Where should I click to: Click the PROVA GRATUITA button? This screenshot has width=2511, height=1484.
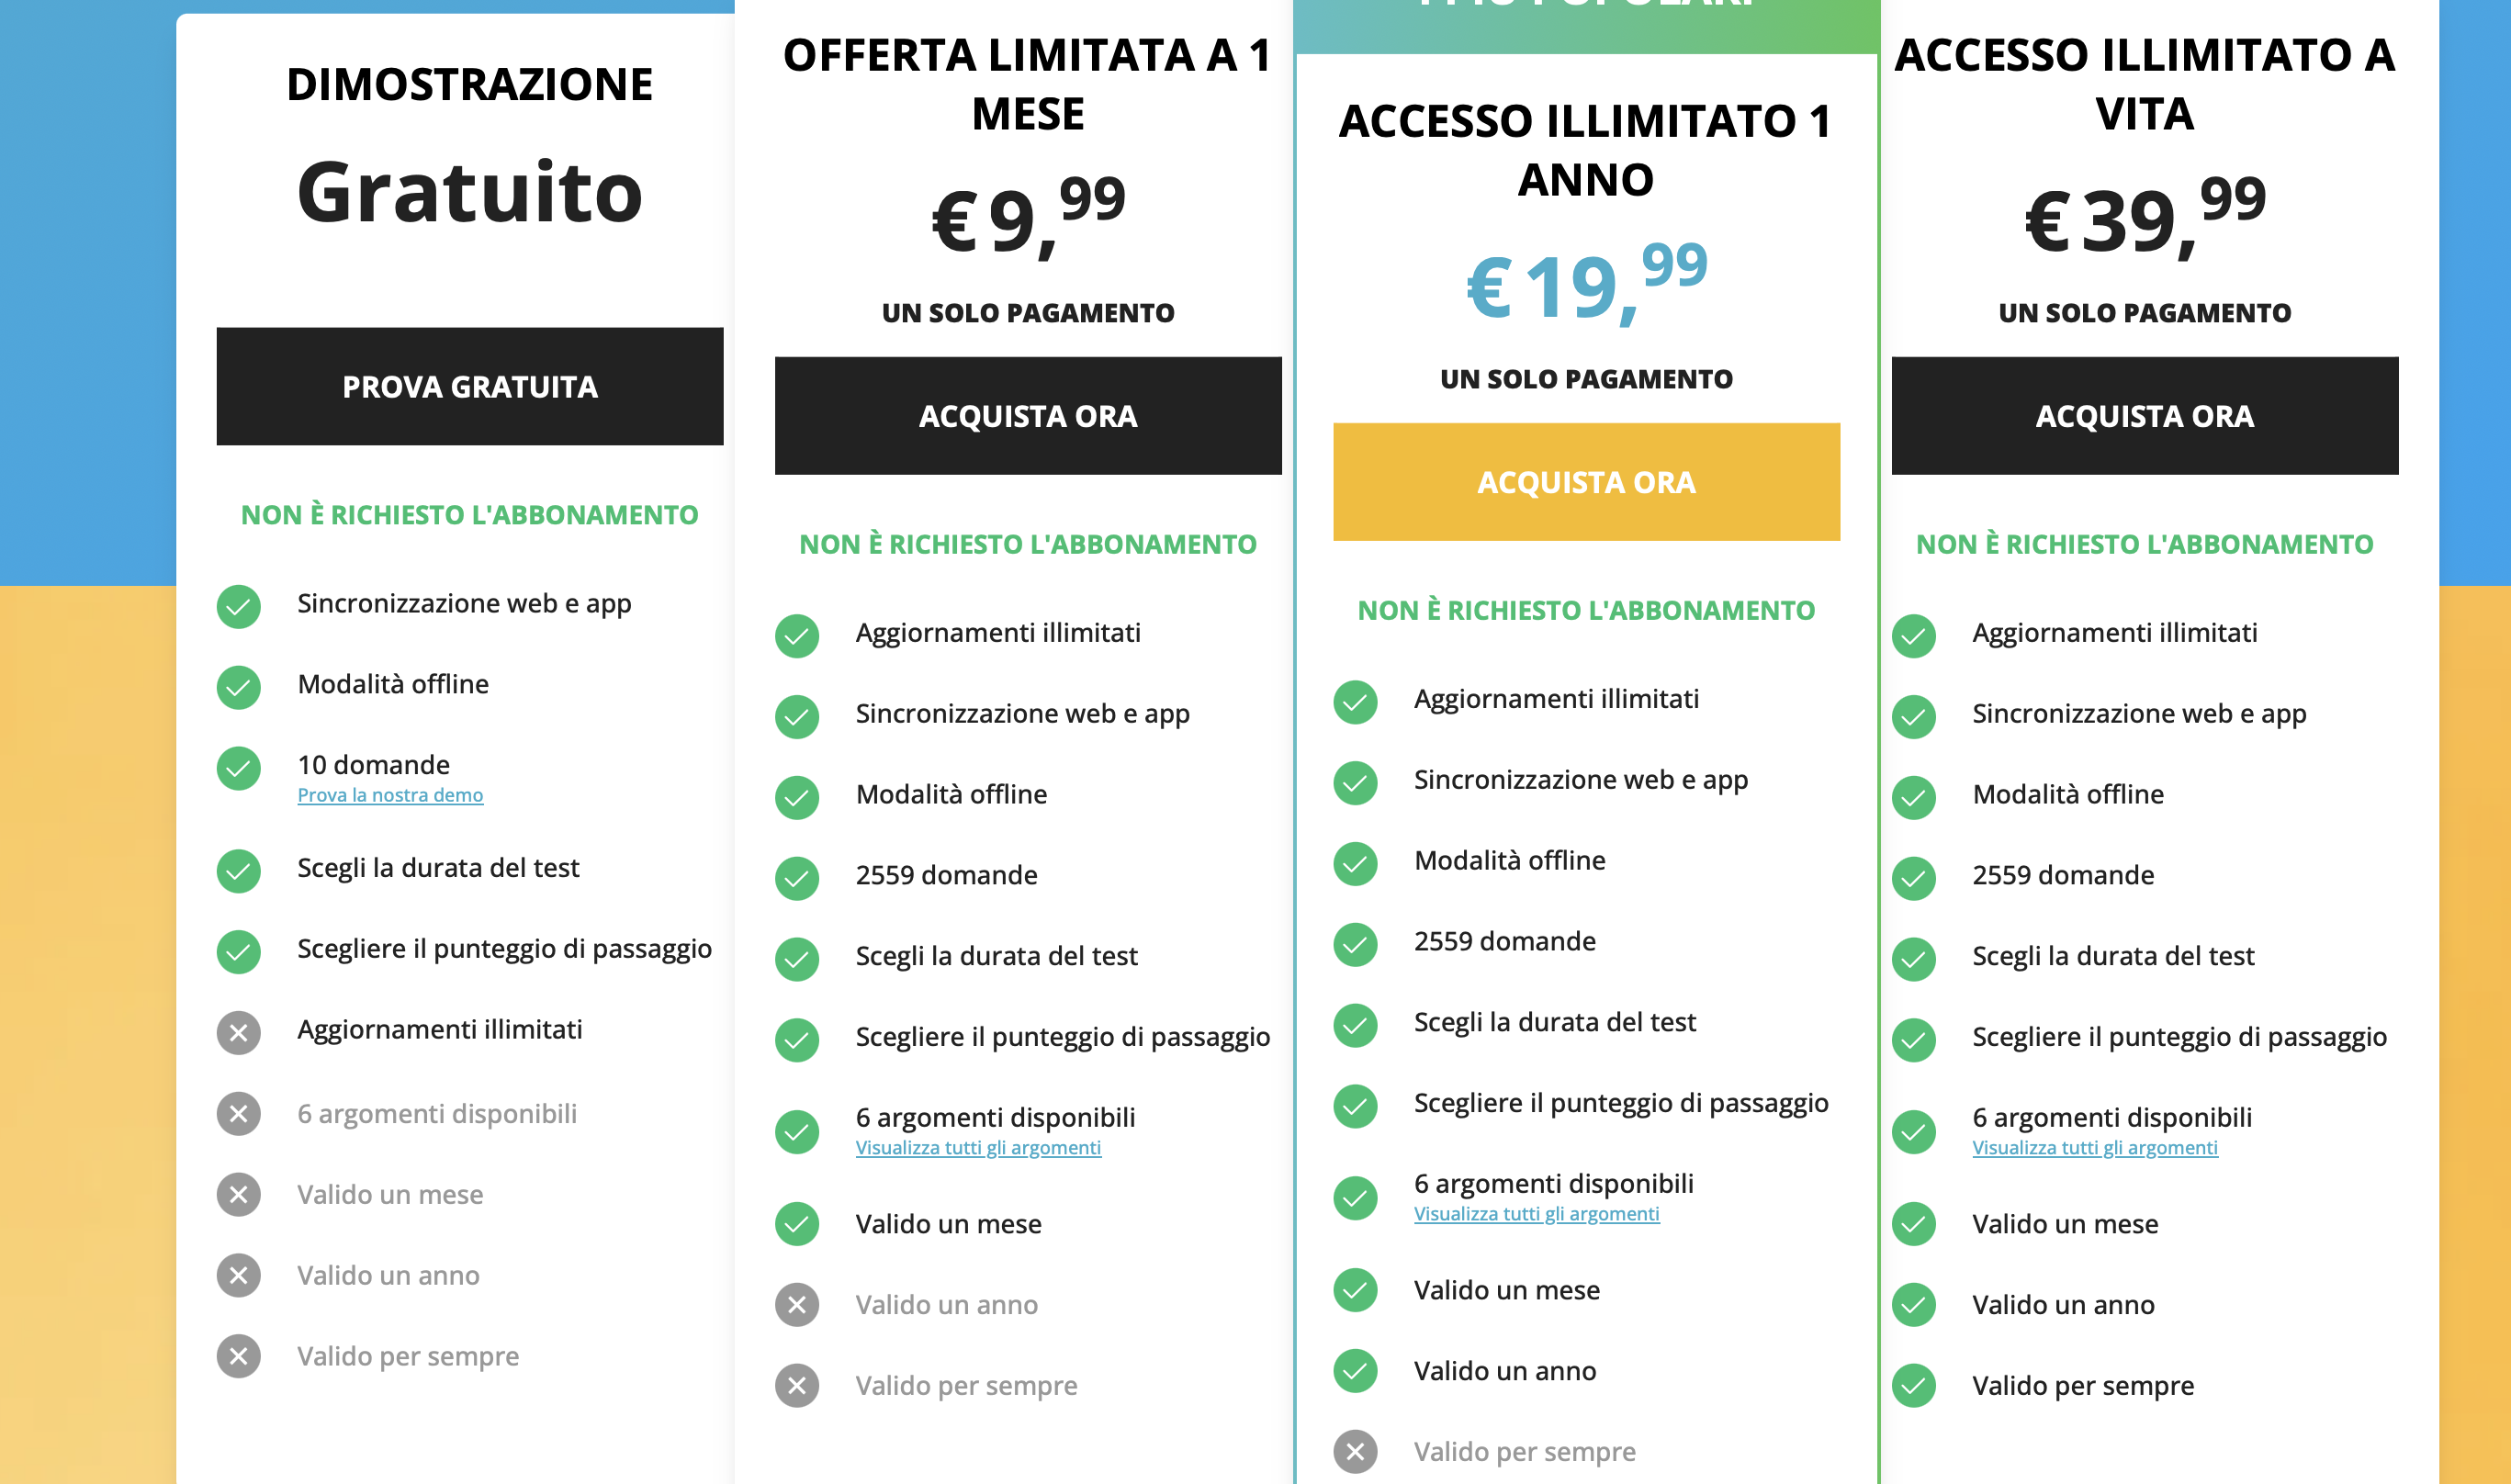(469, 386)
